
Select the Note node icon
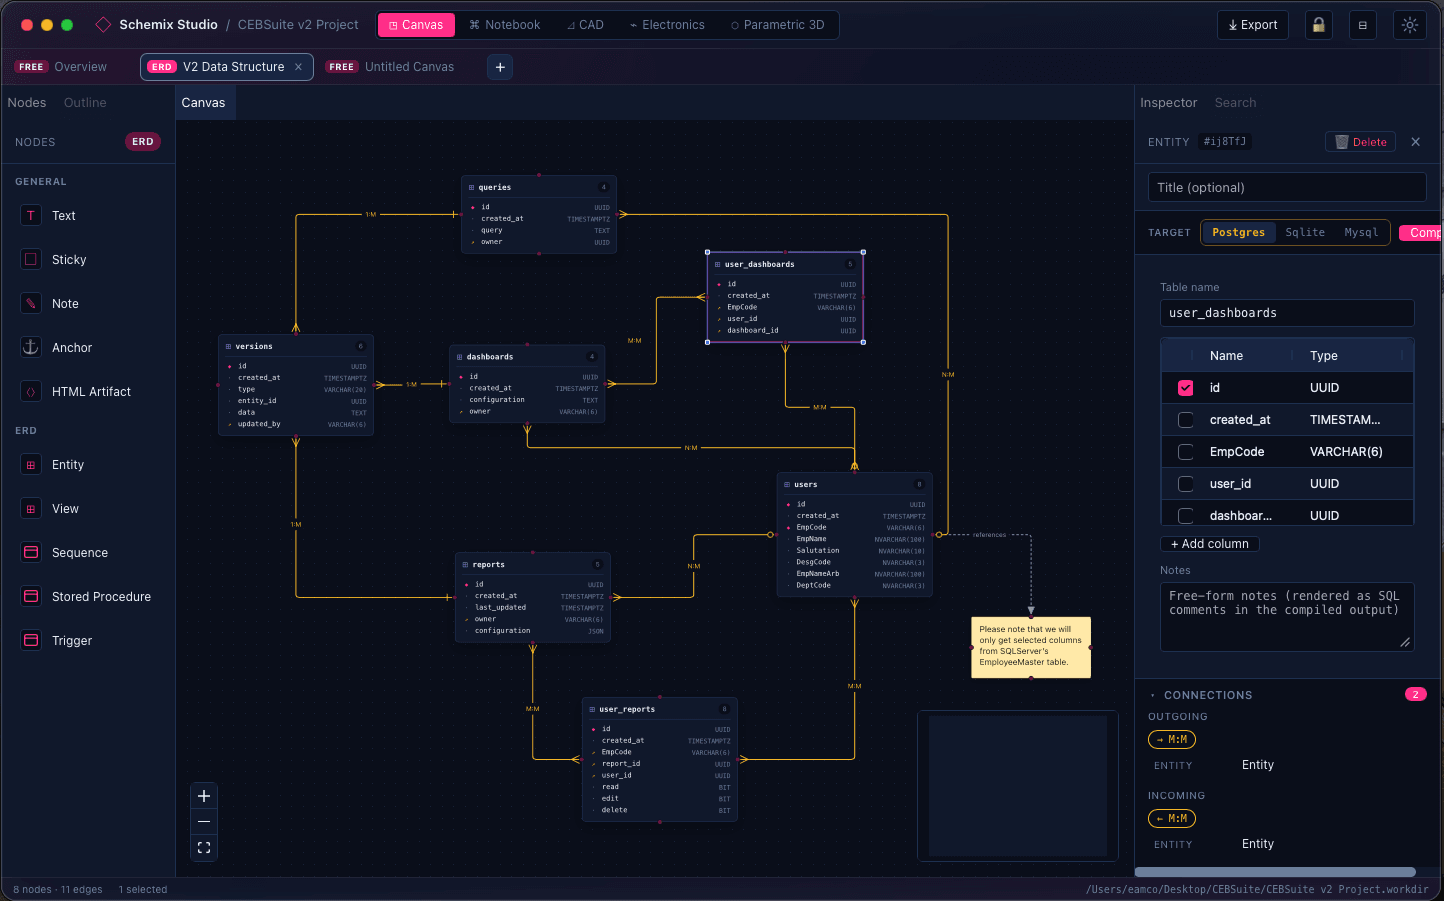31,304
